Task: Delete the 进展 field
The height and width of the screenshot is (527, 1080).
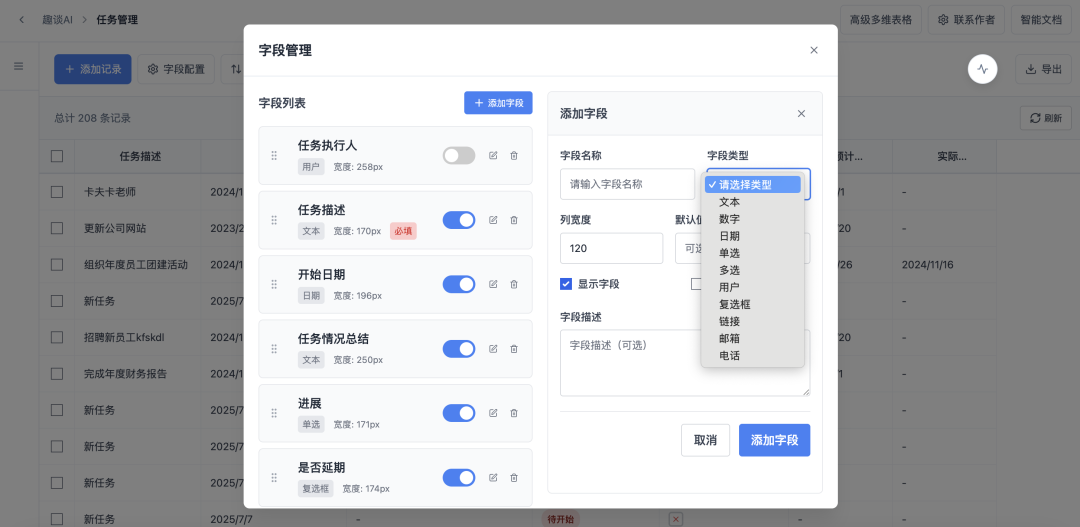Action: [514, 413]
